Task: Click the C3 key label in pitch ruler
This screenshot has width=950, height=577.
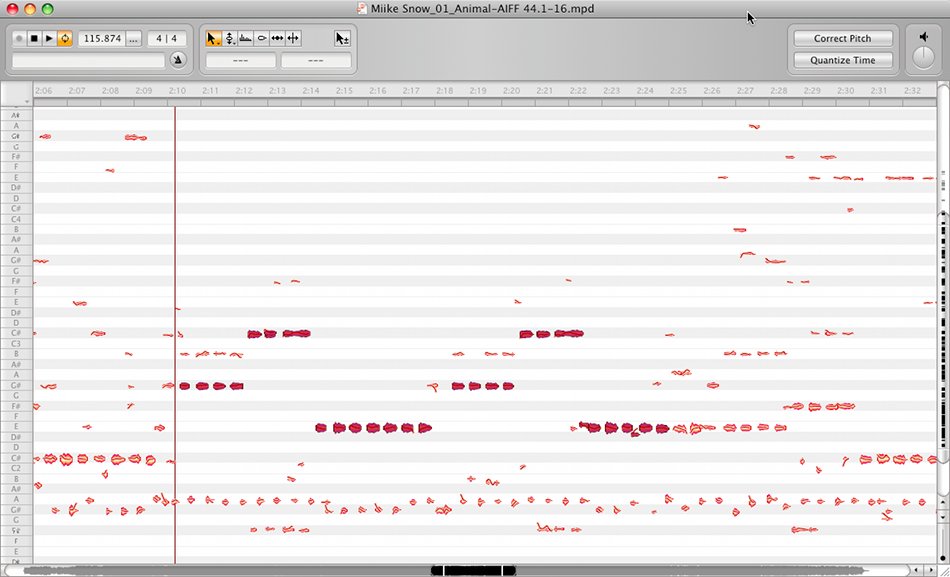Action: [16, 344]
